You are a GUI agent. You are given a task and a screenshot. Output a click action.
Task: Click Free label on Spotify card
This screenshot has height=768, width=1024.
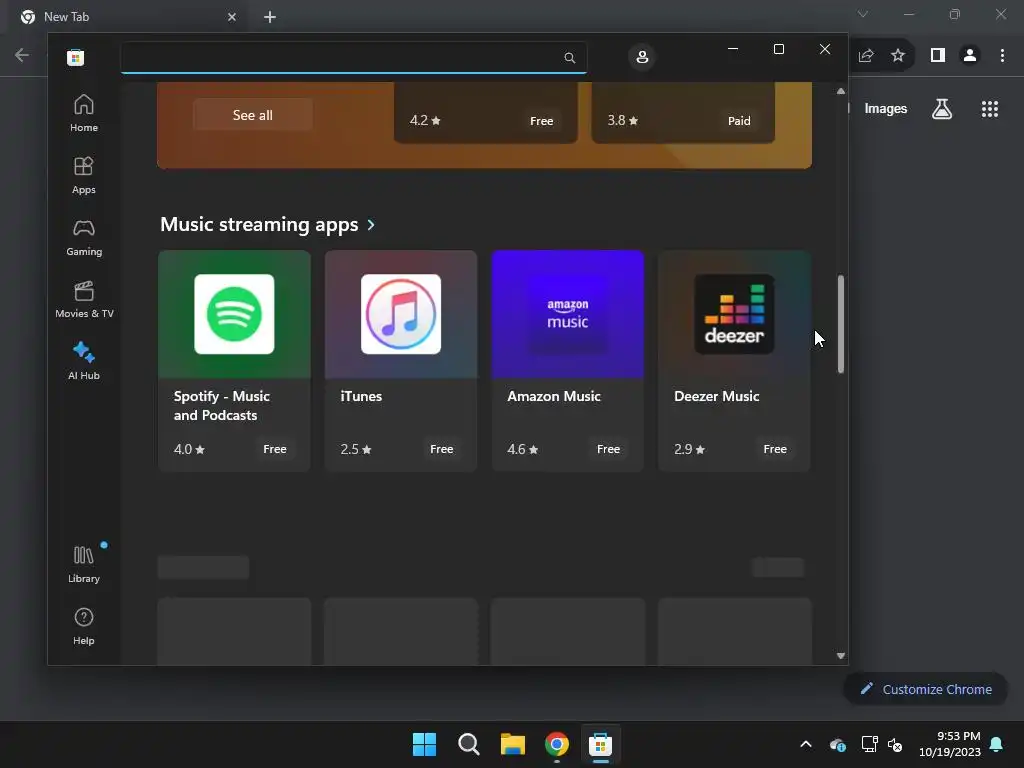tap(275, 449)
